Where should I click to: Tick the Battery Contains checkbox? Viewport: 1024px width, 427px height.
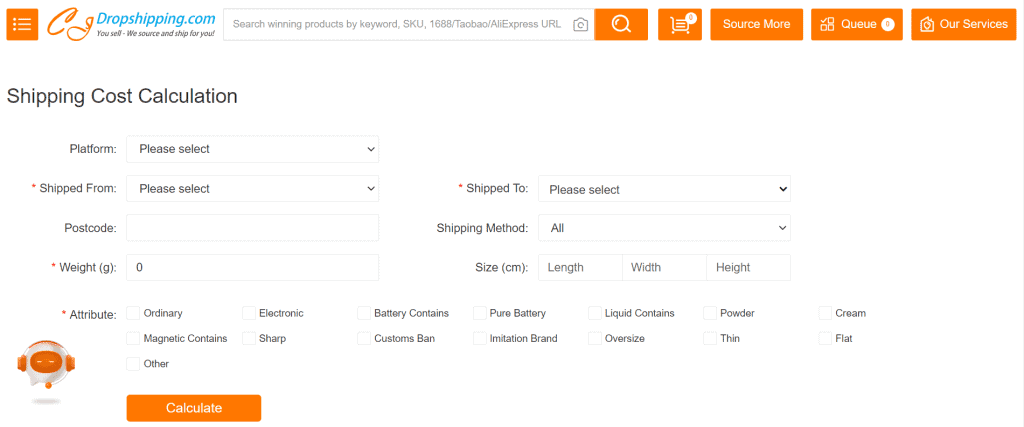click(x=364, y=313)
